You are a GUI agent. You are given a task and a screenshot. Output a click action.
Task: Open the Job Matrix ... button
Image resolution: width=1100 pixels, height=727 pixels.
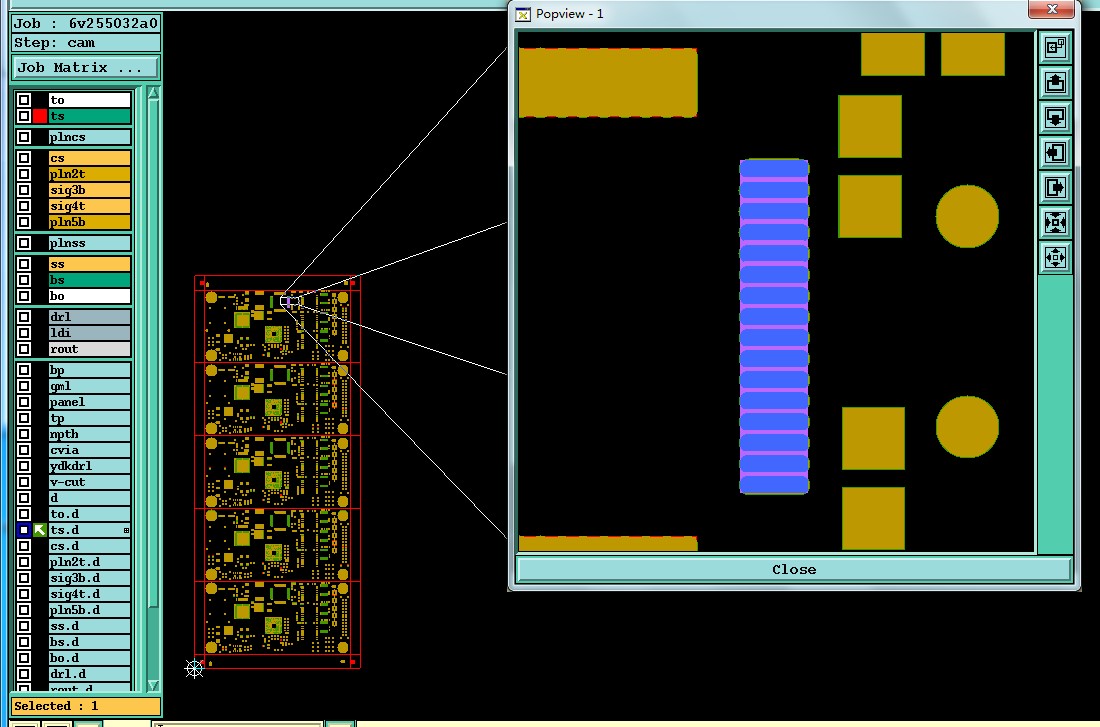(x=86, y=67)
